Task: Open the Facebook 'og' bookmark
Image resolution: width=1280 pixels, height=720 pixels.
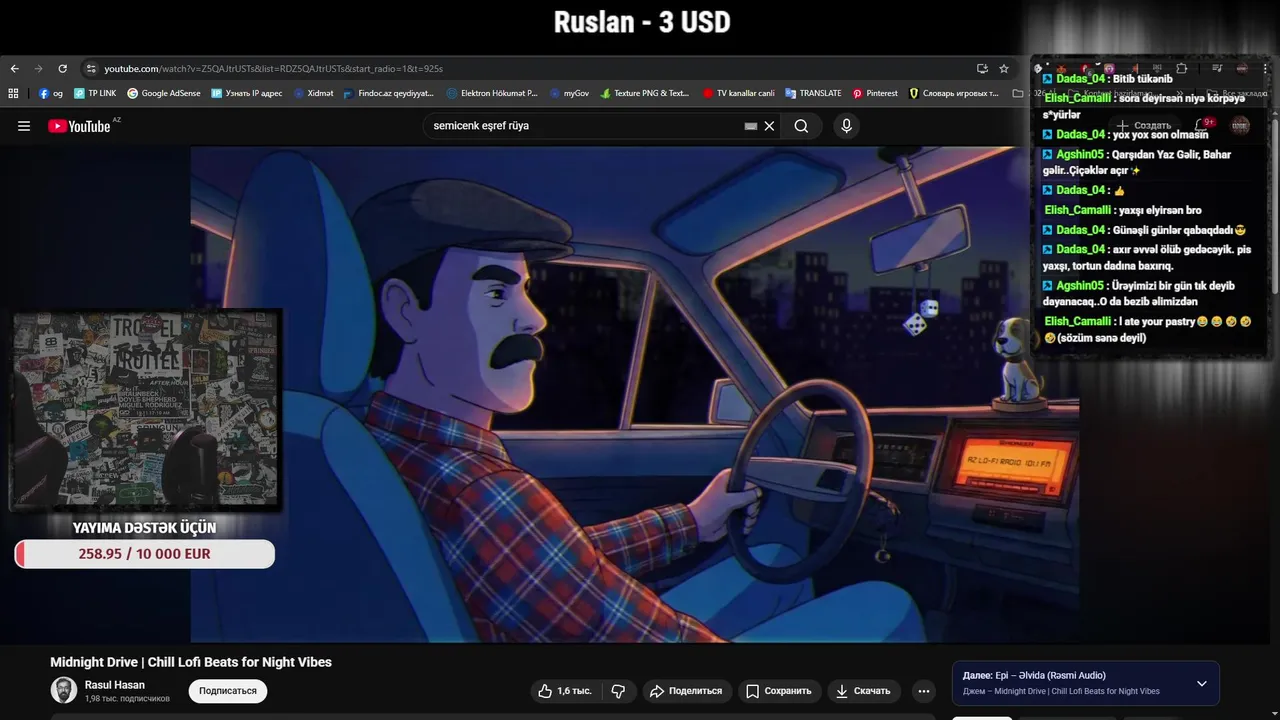Action: pyautogui.click(x=50, y=93)
